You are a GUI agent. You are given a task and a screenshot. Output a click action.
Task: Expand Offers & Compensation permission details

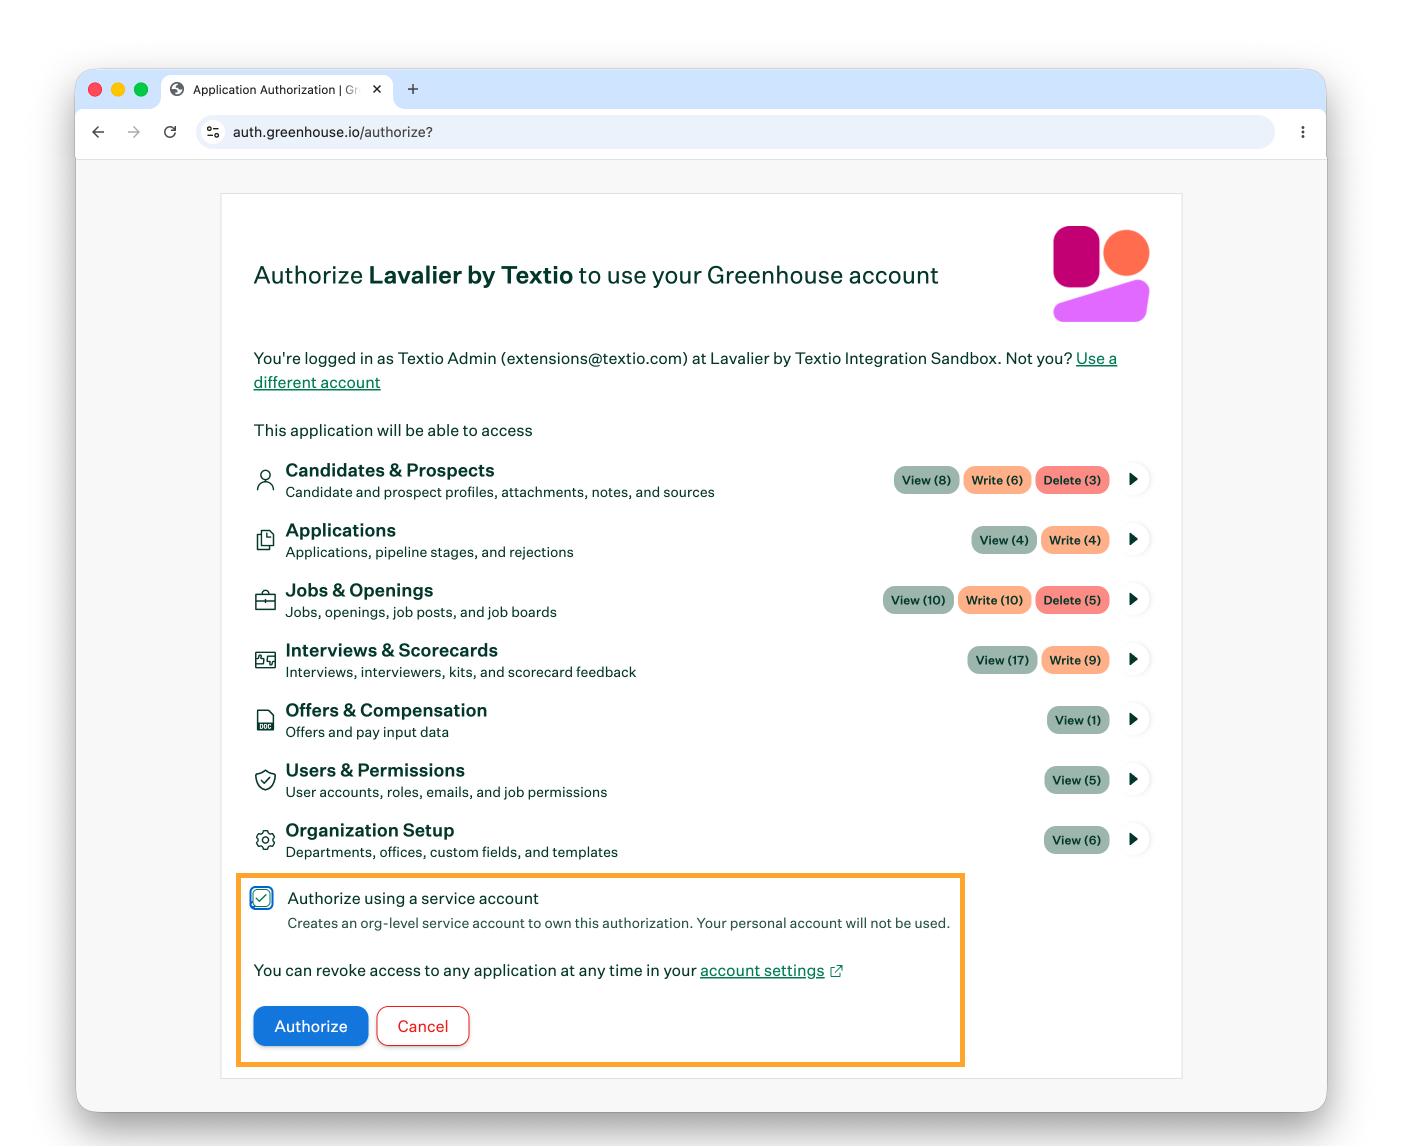[1133, 720]
